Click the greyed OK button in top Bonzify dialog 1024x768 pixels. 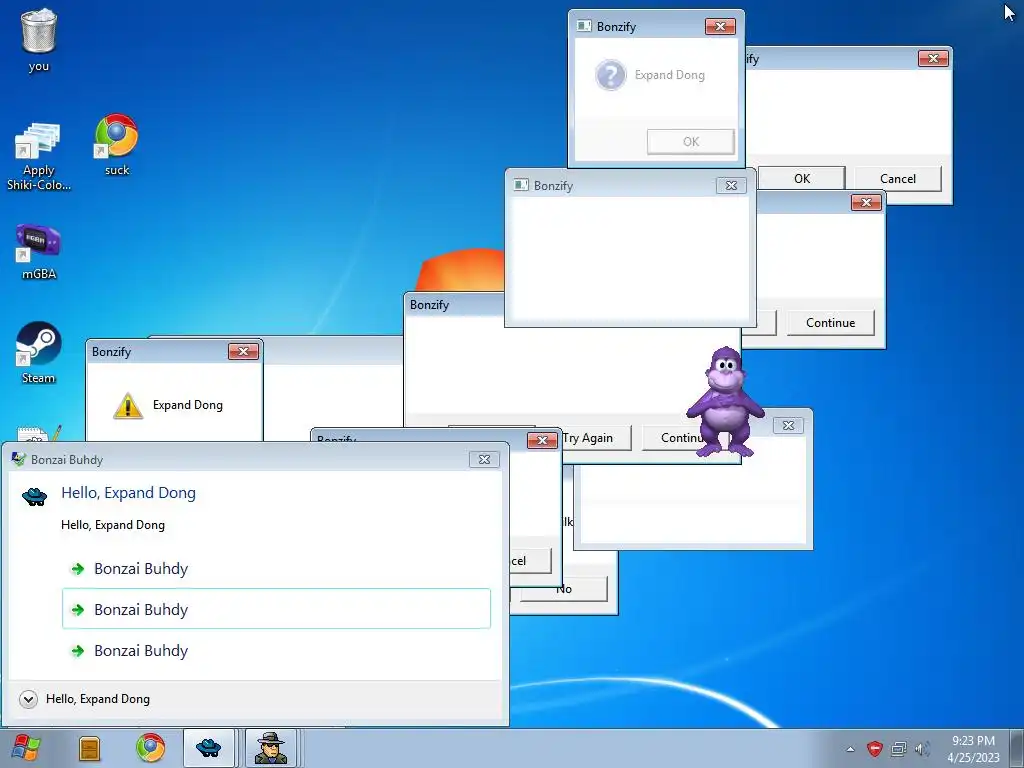(690, 142)
